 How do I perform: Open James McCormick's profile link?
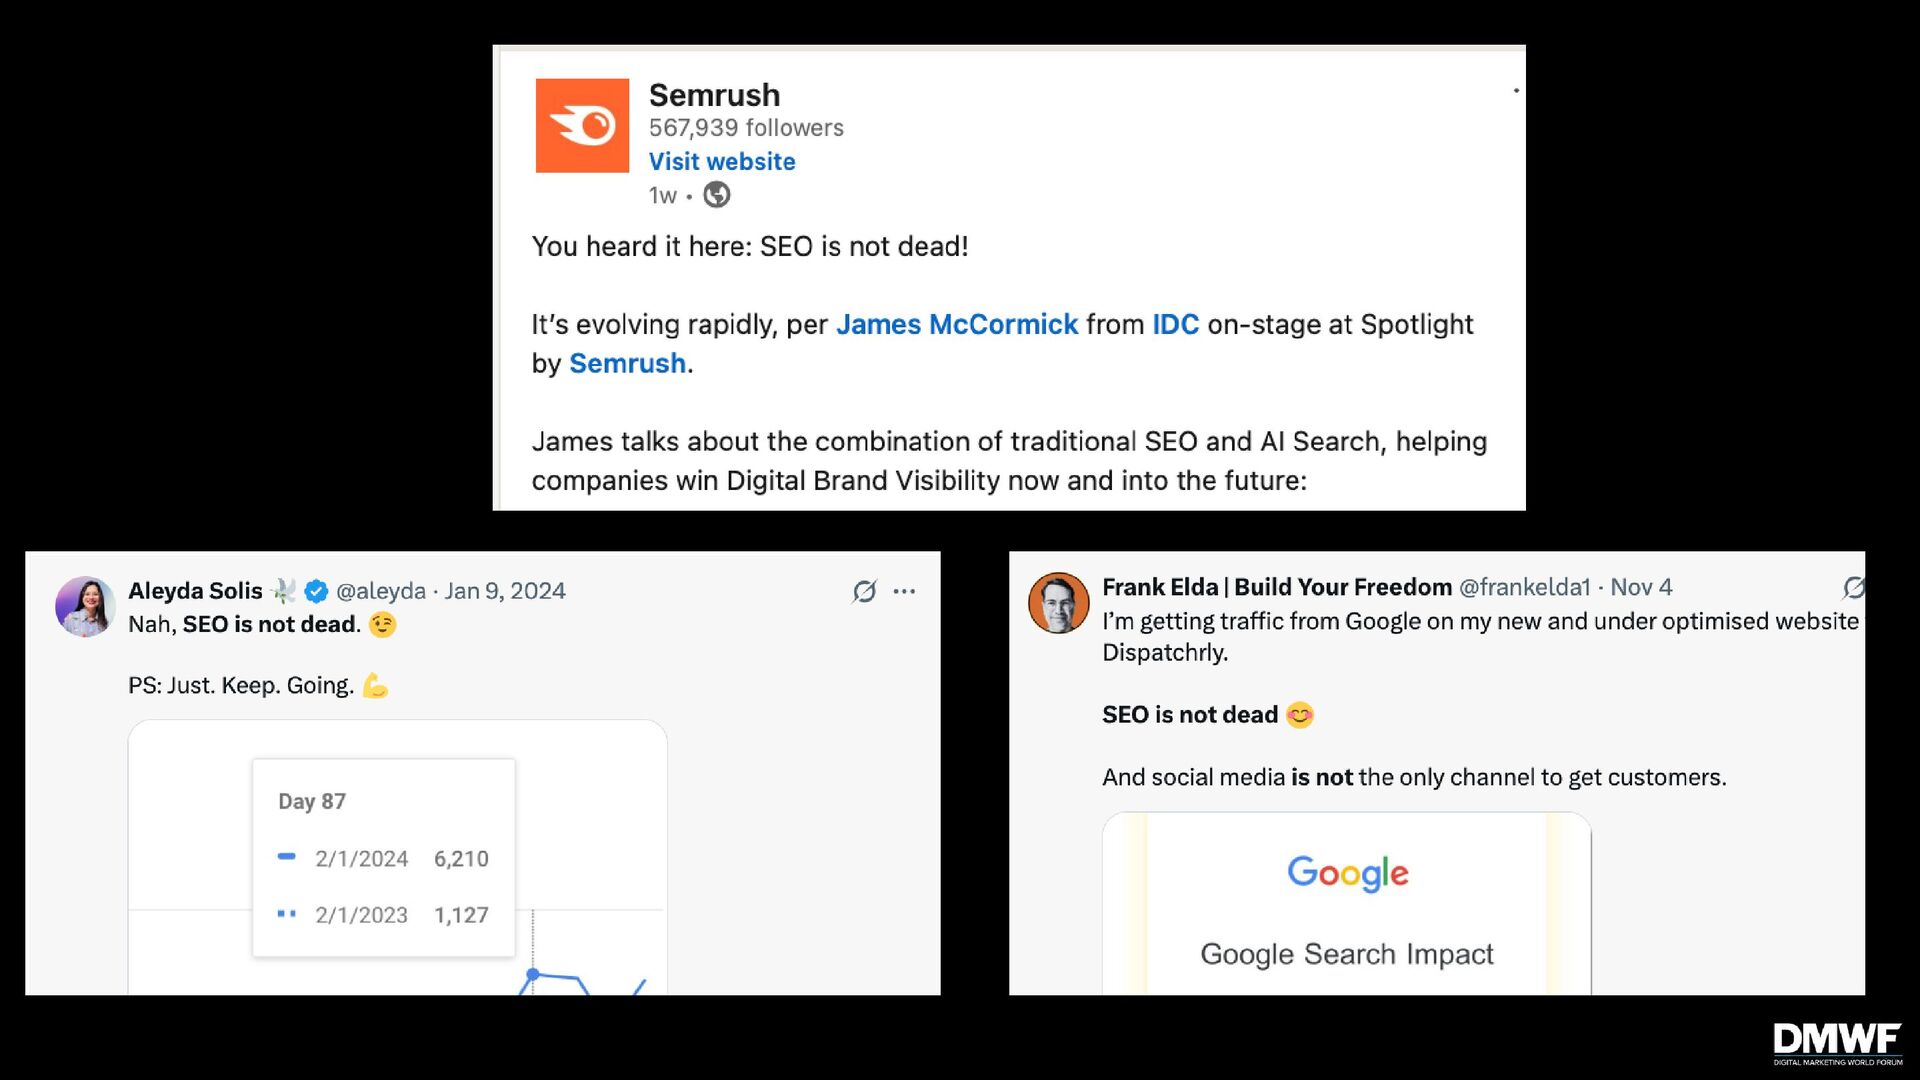(956, 325)
